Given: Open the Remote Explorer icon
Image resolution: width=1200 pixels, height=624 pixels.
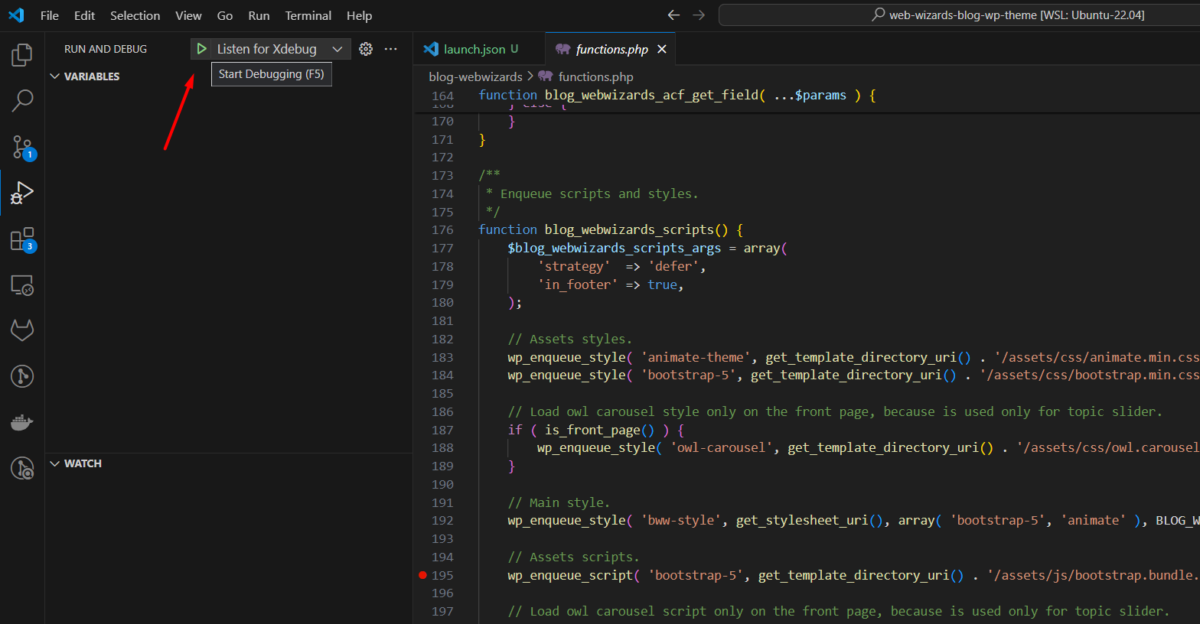Looking at the screenshot, I should [22, 285].
